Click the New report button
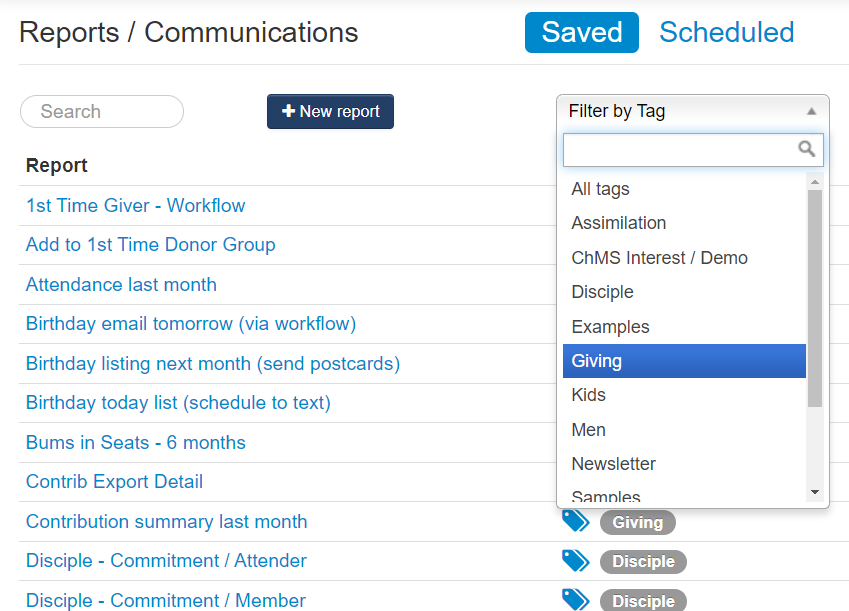This screenshot has height=611, width=849. (330, 111)
